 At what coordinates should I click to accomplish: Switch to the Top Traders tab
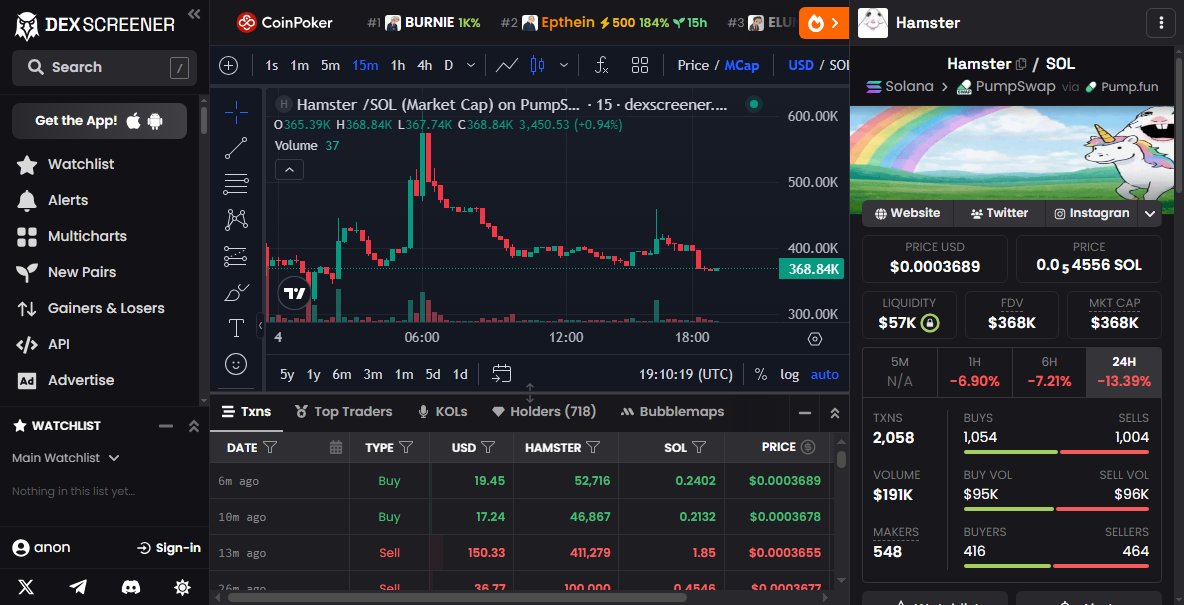click(x=344, y=412)
